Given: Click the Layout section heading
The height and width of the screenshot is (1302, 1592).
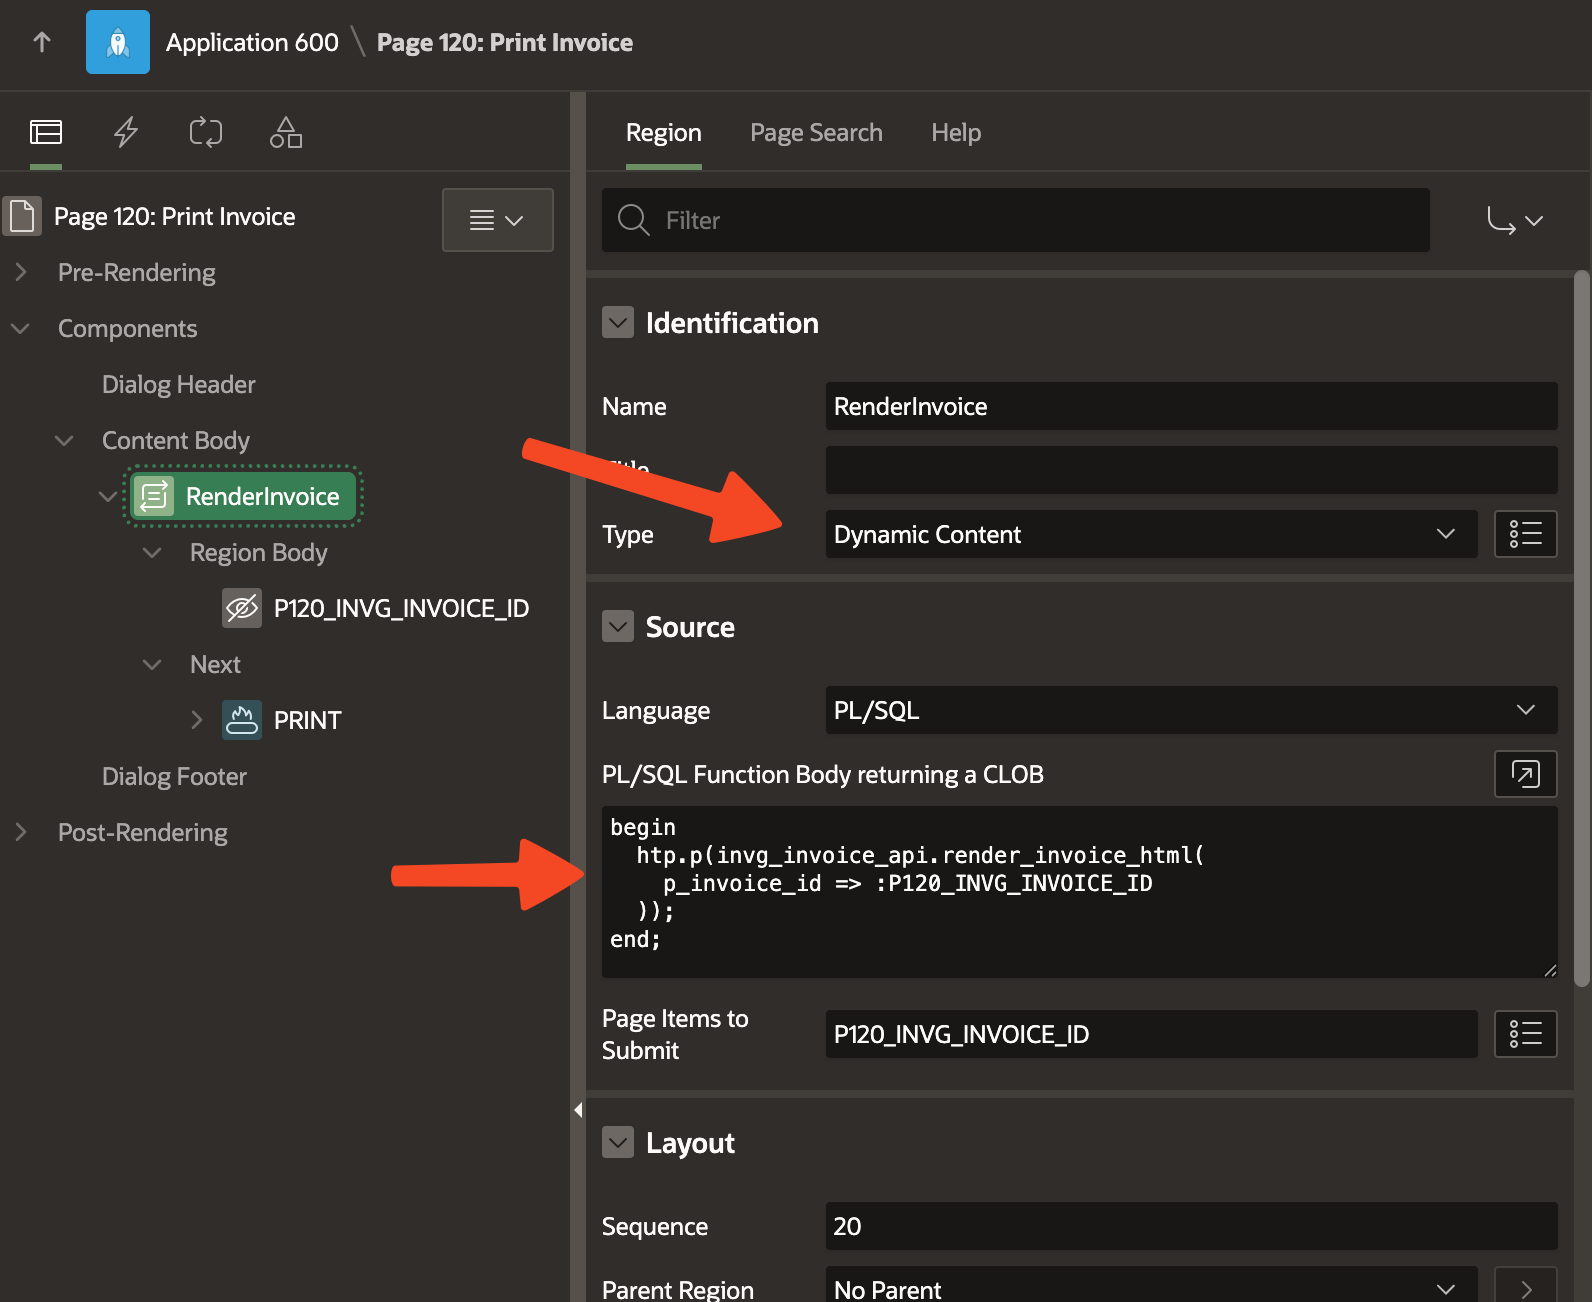Looking at the screenshot, I should pos(690,1142).
